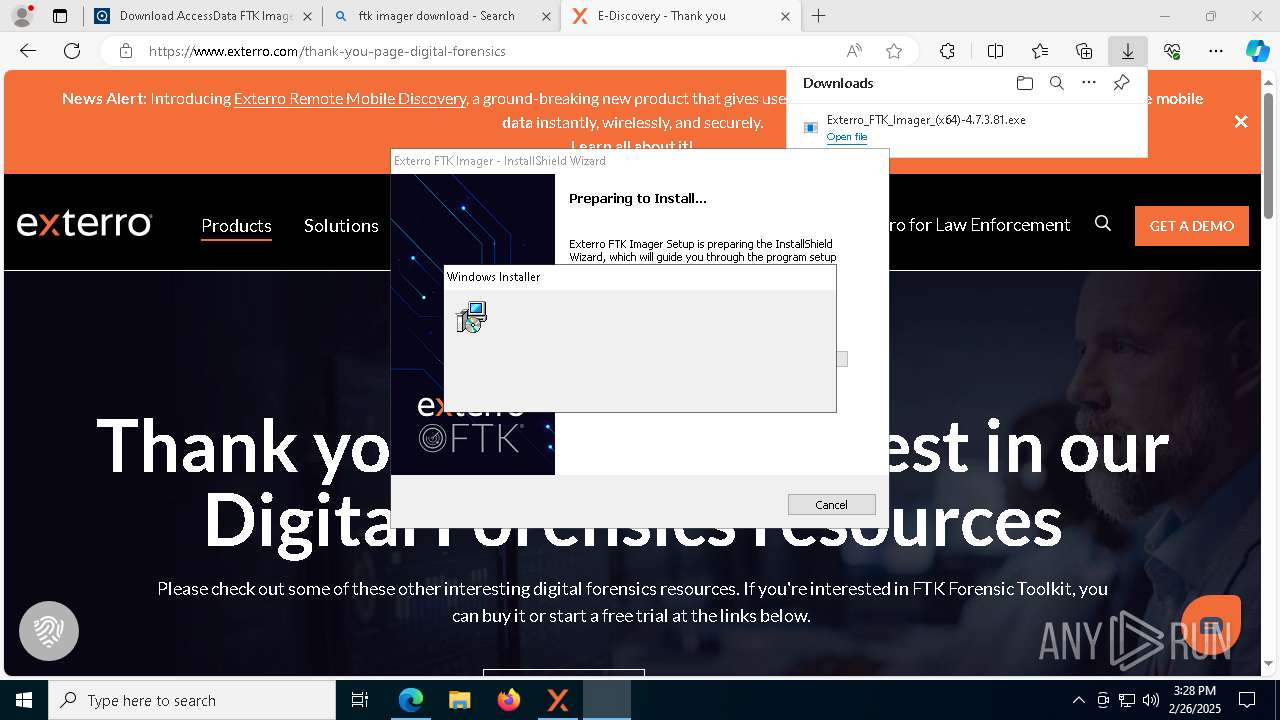Viewport: 1280px width, 720px height.
Task: Click the website search magnifier icon
Action: click(1103, 224)
